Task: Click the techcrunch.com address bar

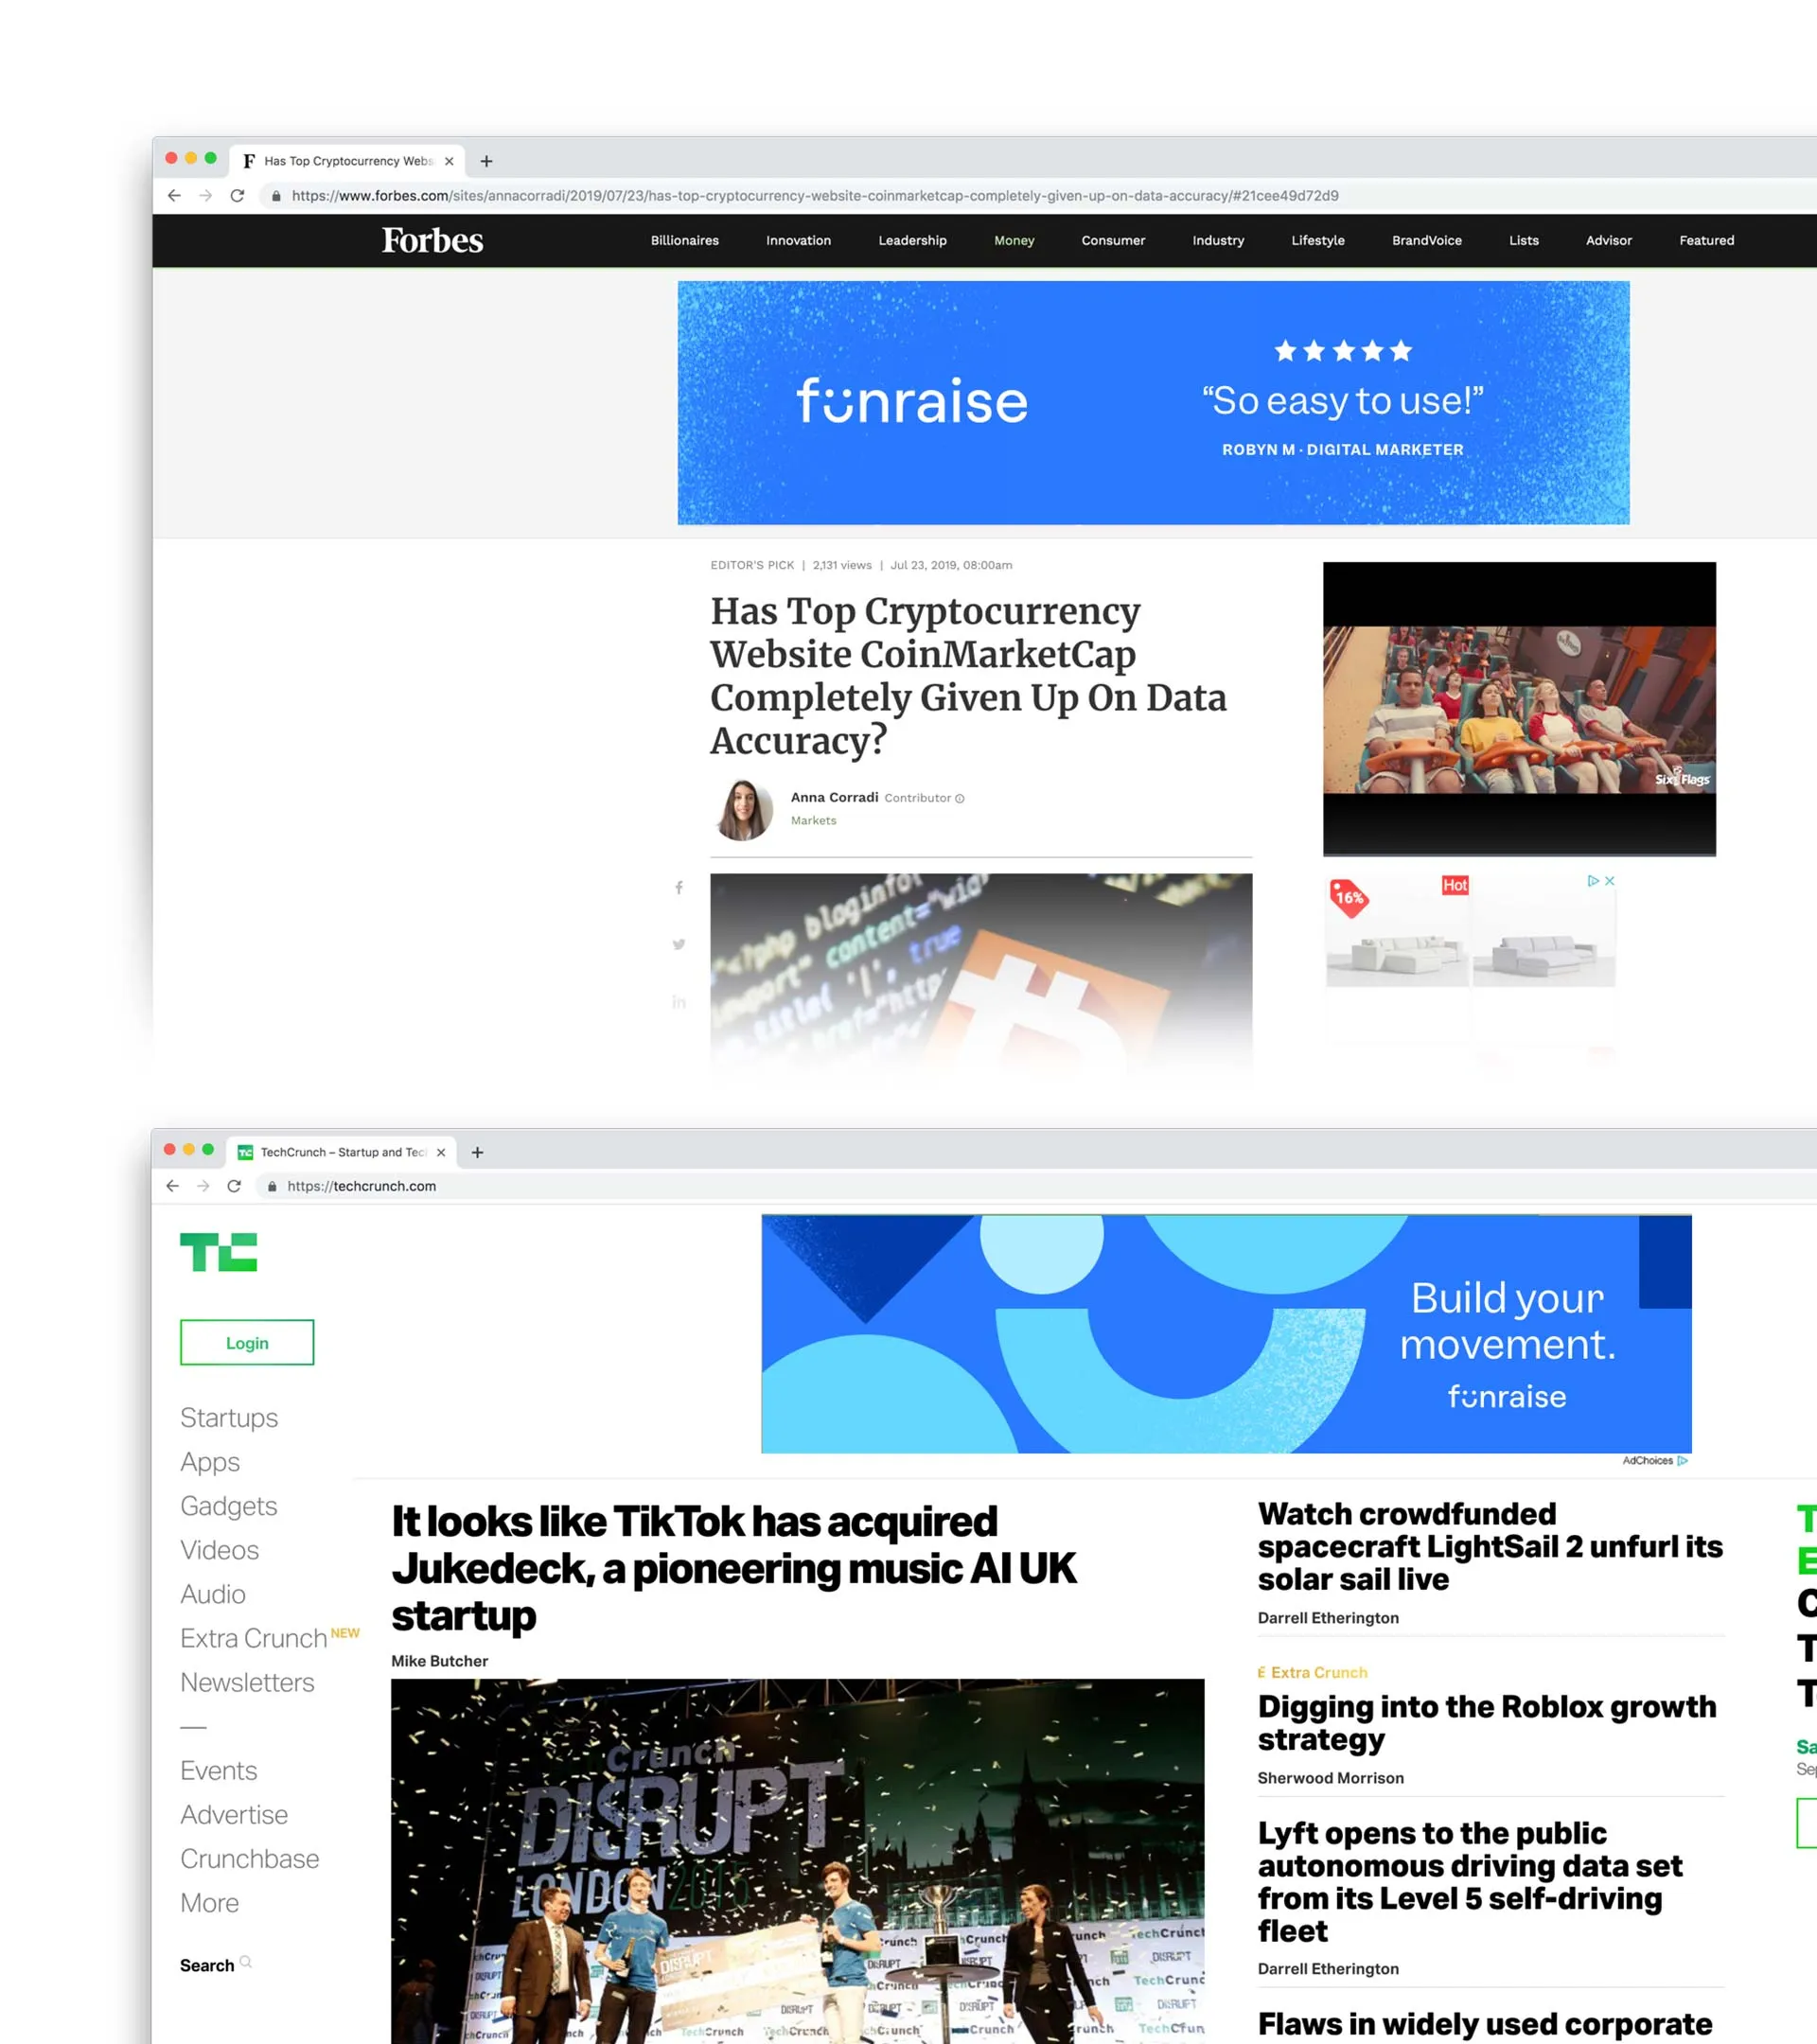Action: 361,1186
